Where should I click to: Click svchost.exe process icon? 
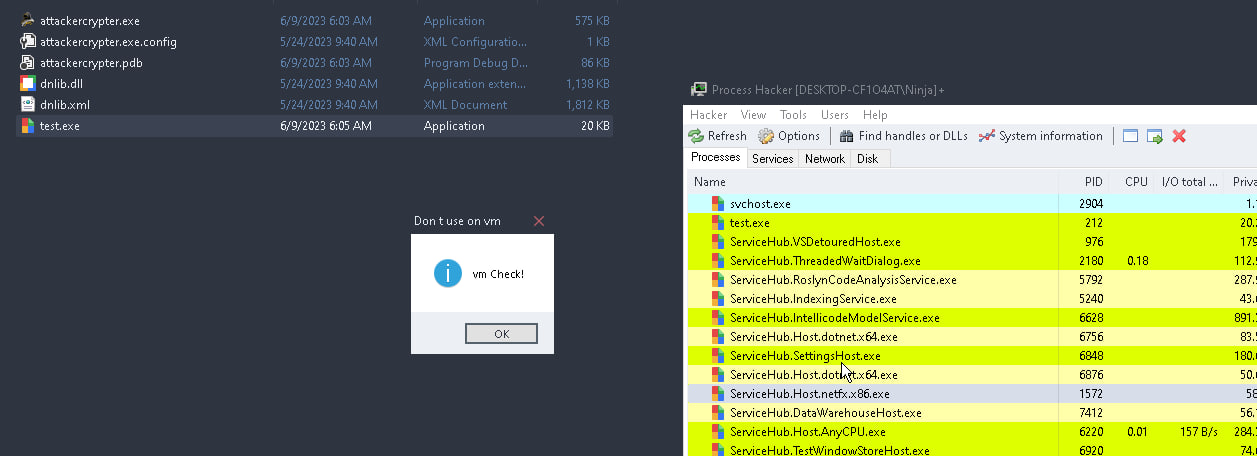click(x=717, y=204)
